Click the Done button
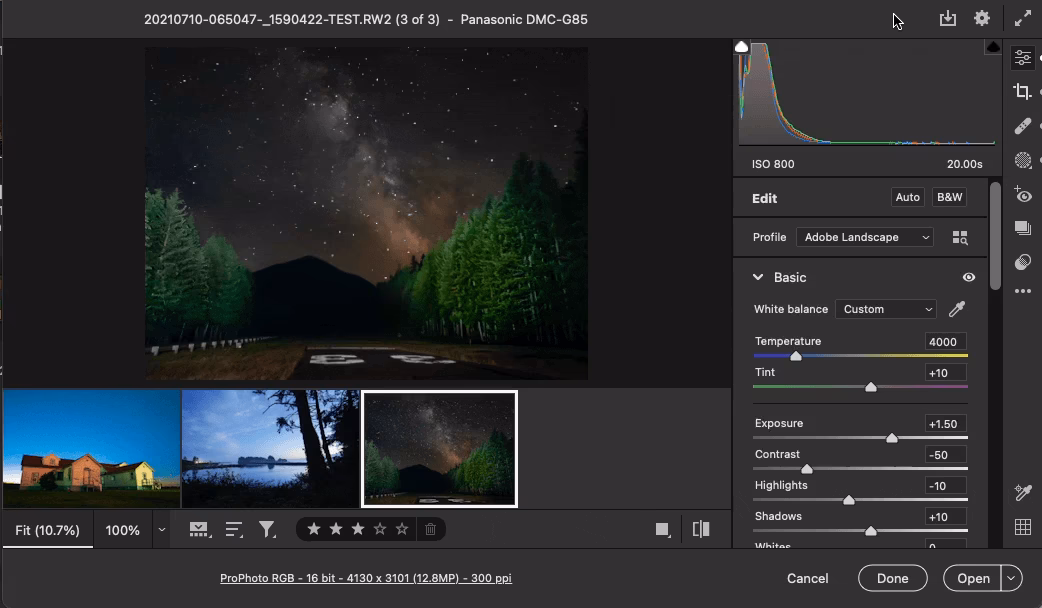1042x608 pixels. (892, 578)
